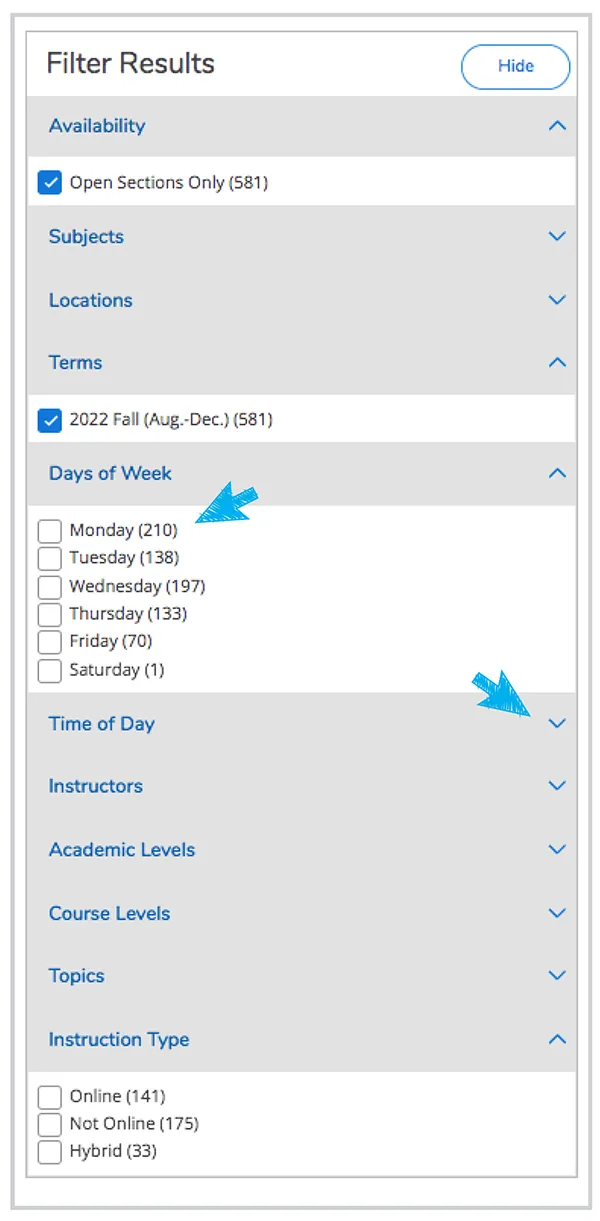Expand the Subjects filter section
The height and width of the screenshot is (1221, 600).
[x=557, y=236]
